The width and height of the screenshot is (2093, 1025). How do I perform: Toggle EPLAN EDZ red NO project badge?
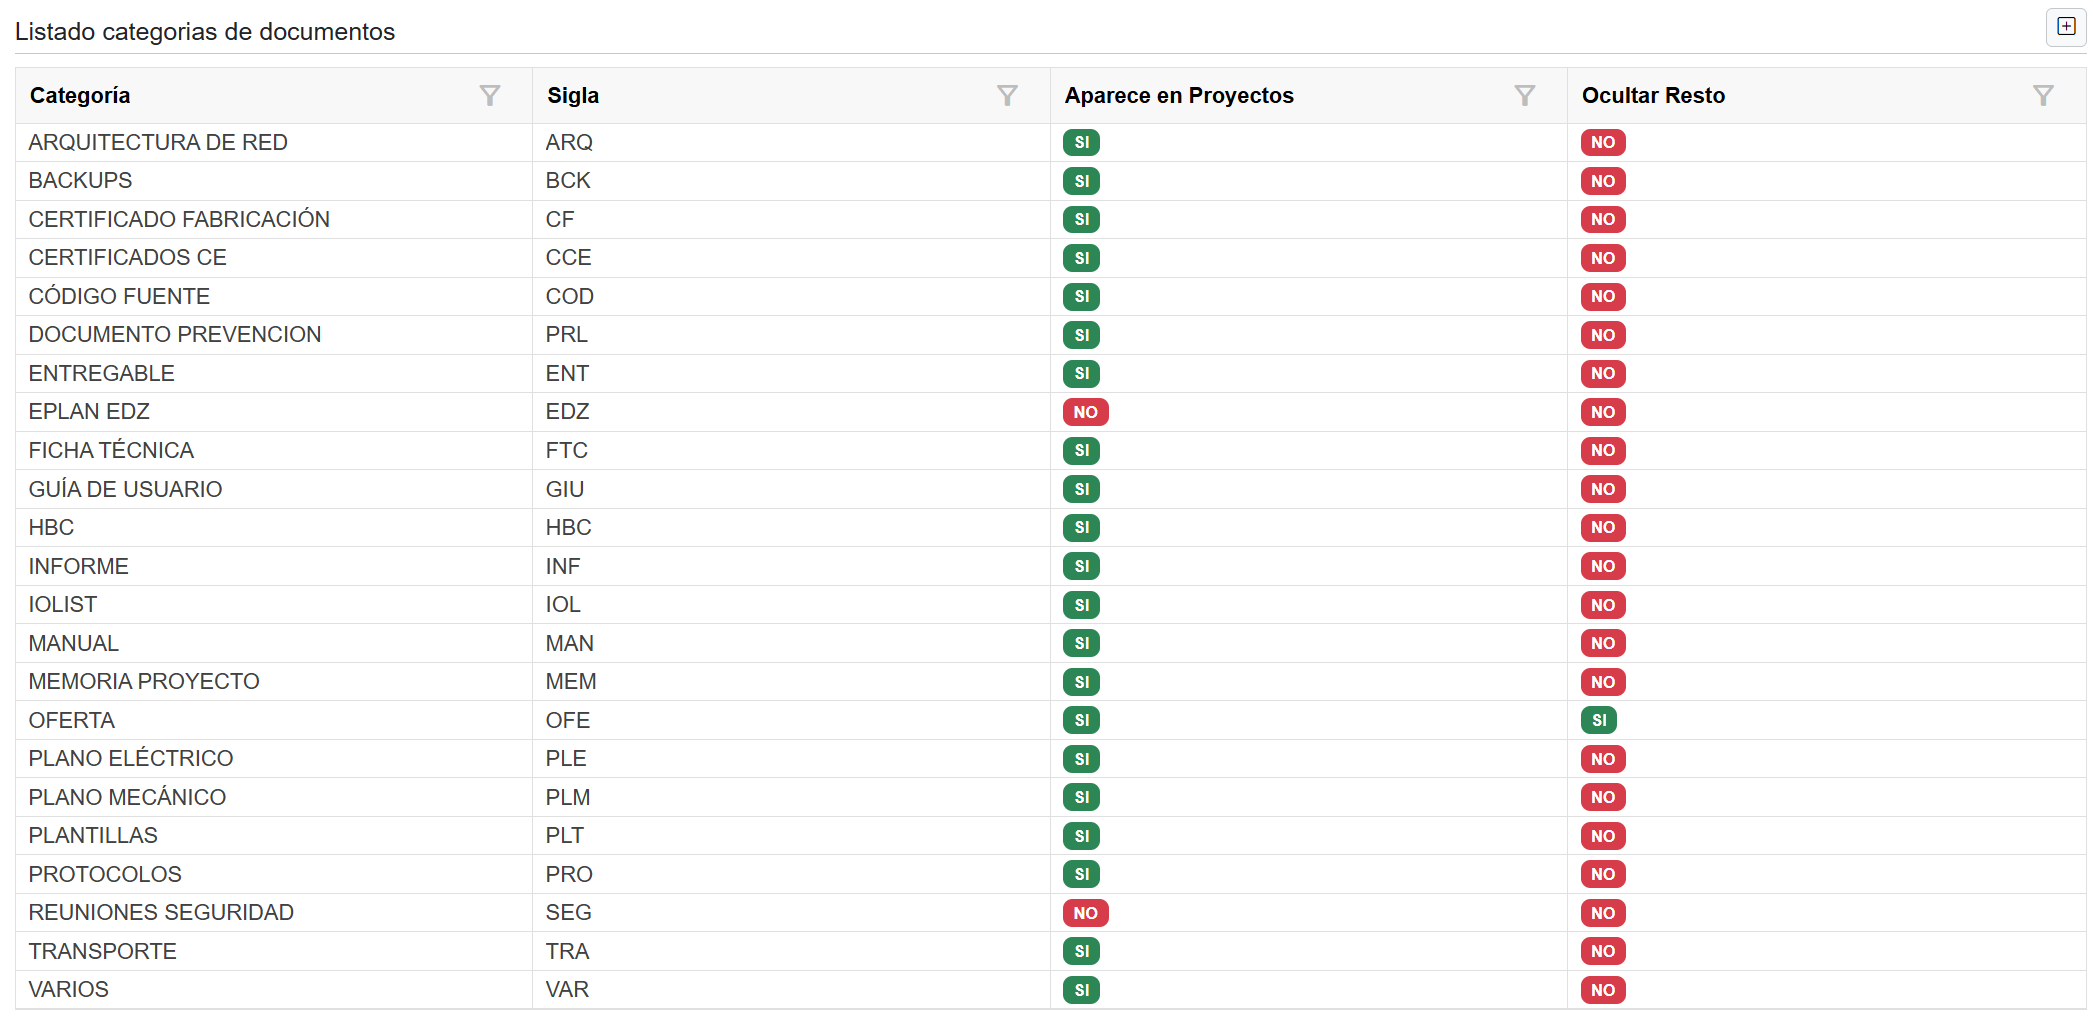click(1085, 412)
